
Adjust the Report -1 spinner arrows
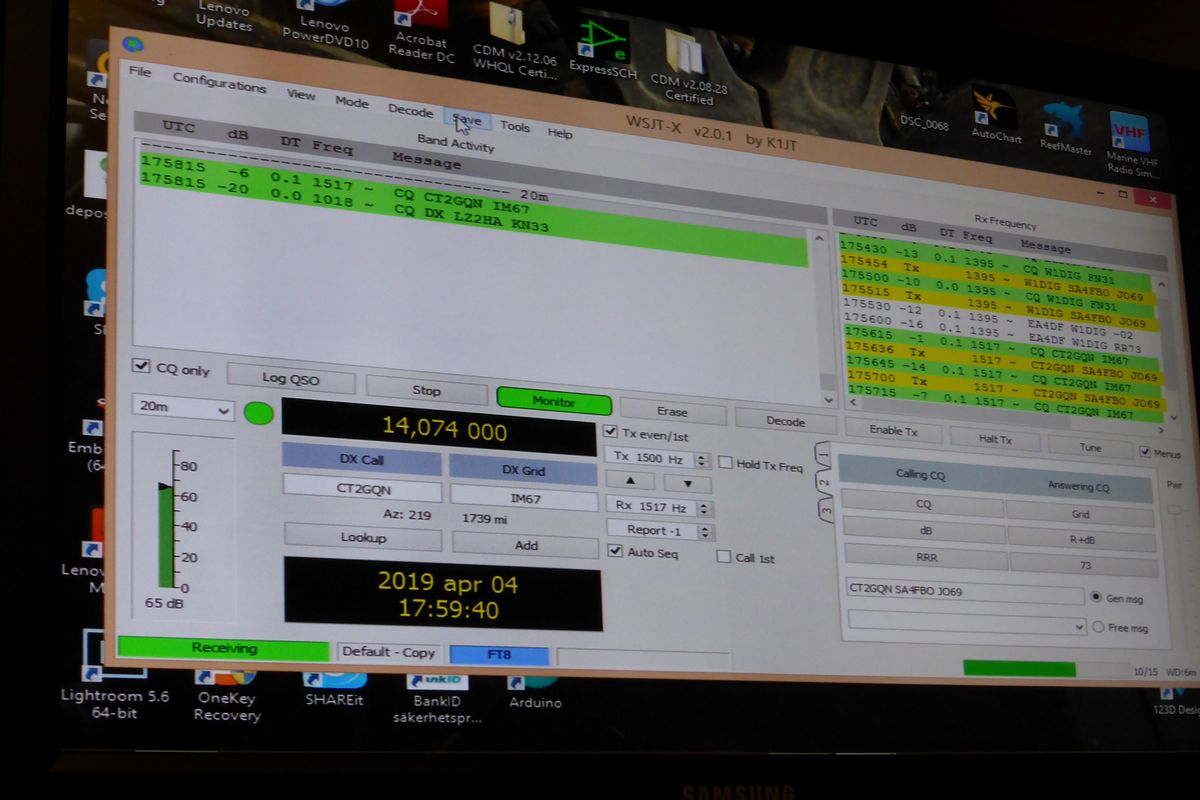pyautogui.click(x=705, y=531)
